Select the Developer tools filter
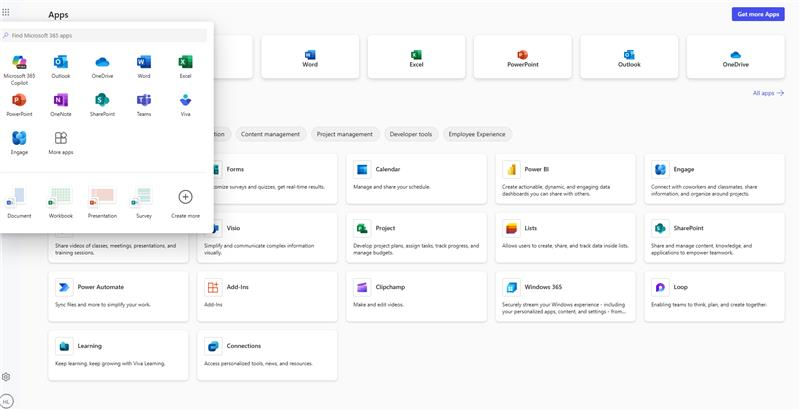Viewport: 800px width, 410px height. pos(411,134)
